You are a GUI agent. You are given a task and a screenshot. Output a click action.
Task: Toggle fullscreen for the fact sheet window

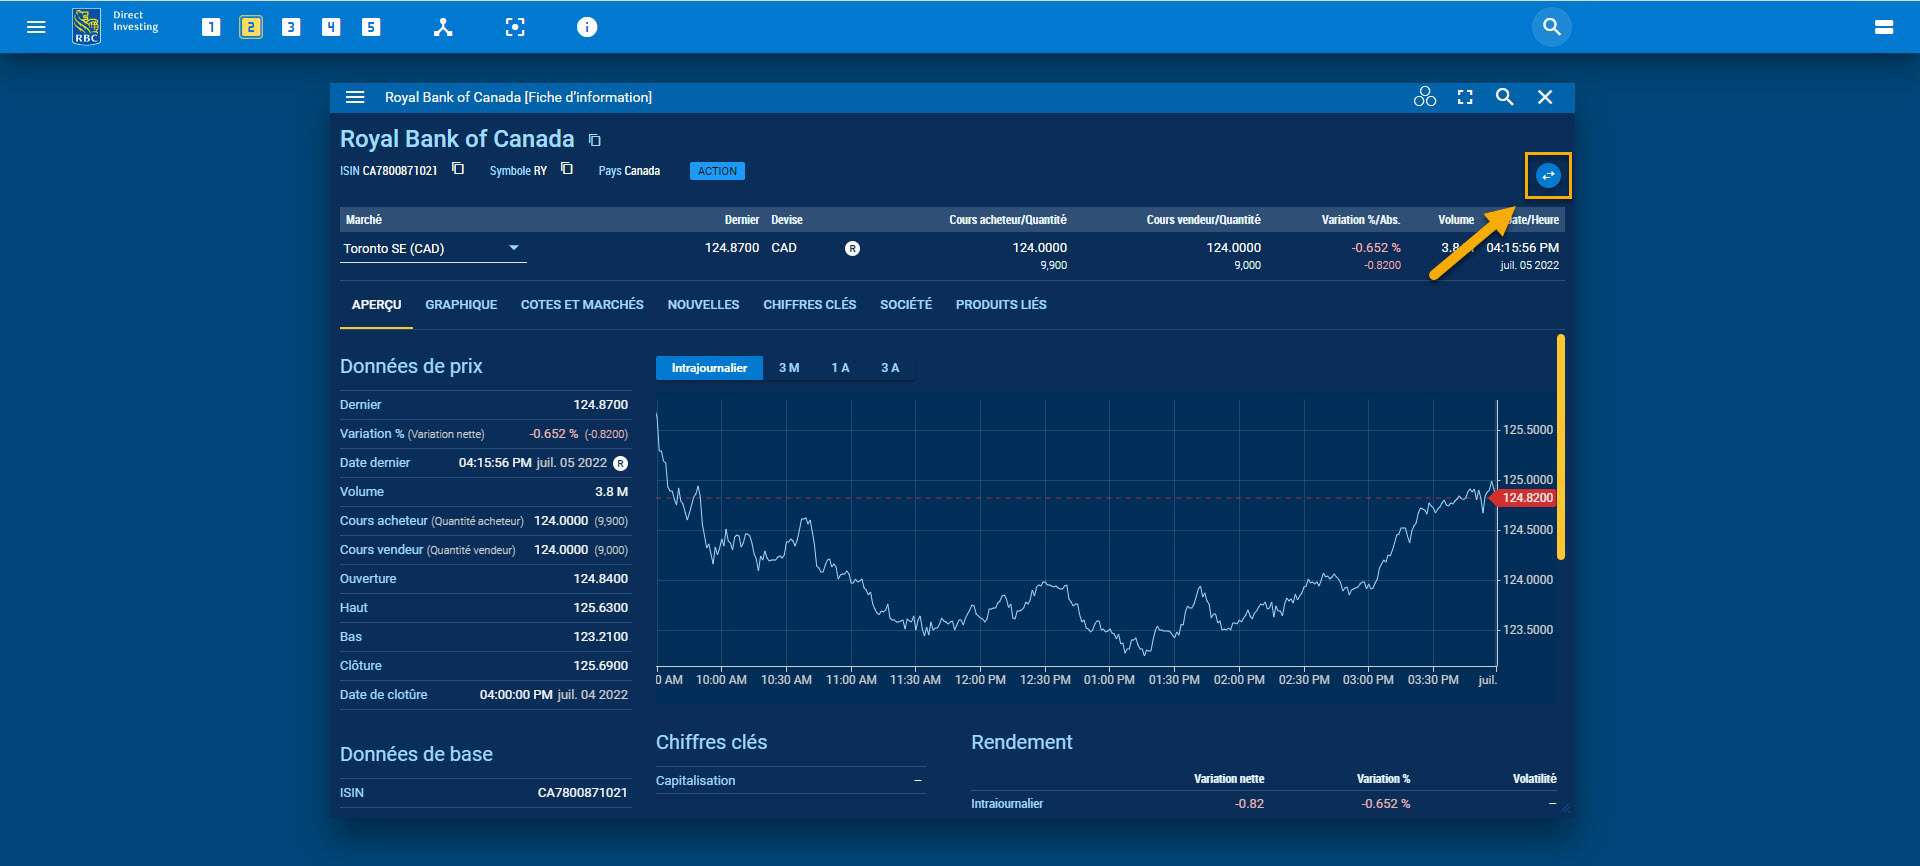(x=1465, y=97)
